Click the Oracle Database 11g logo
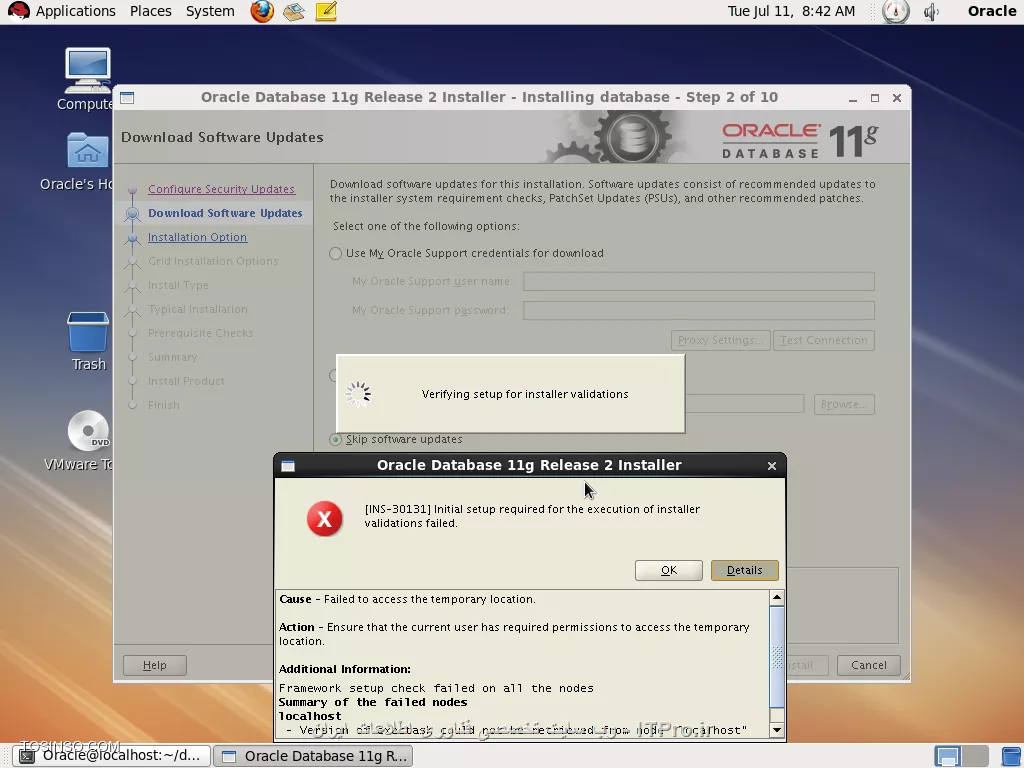Image resolution: width=1024 pixels, height=768 pixels. pos(801,140)
